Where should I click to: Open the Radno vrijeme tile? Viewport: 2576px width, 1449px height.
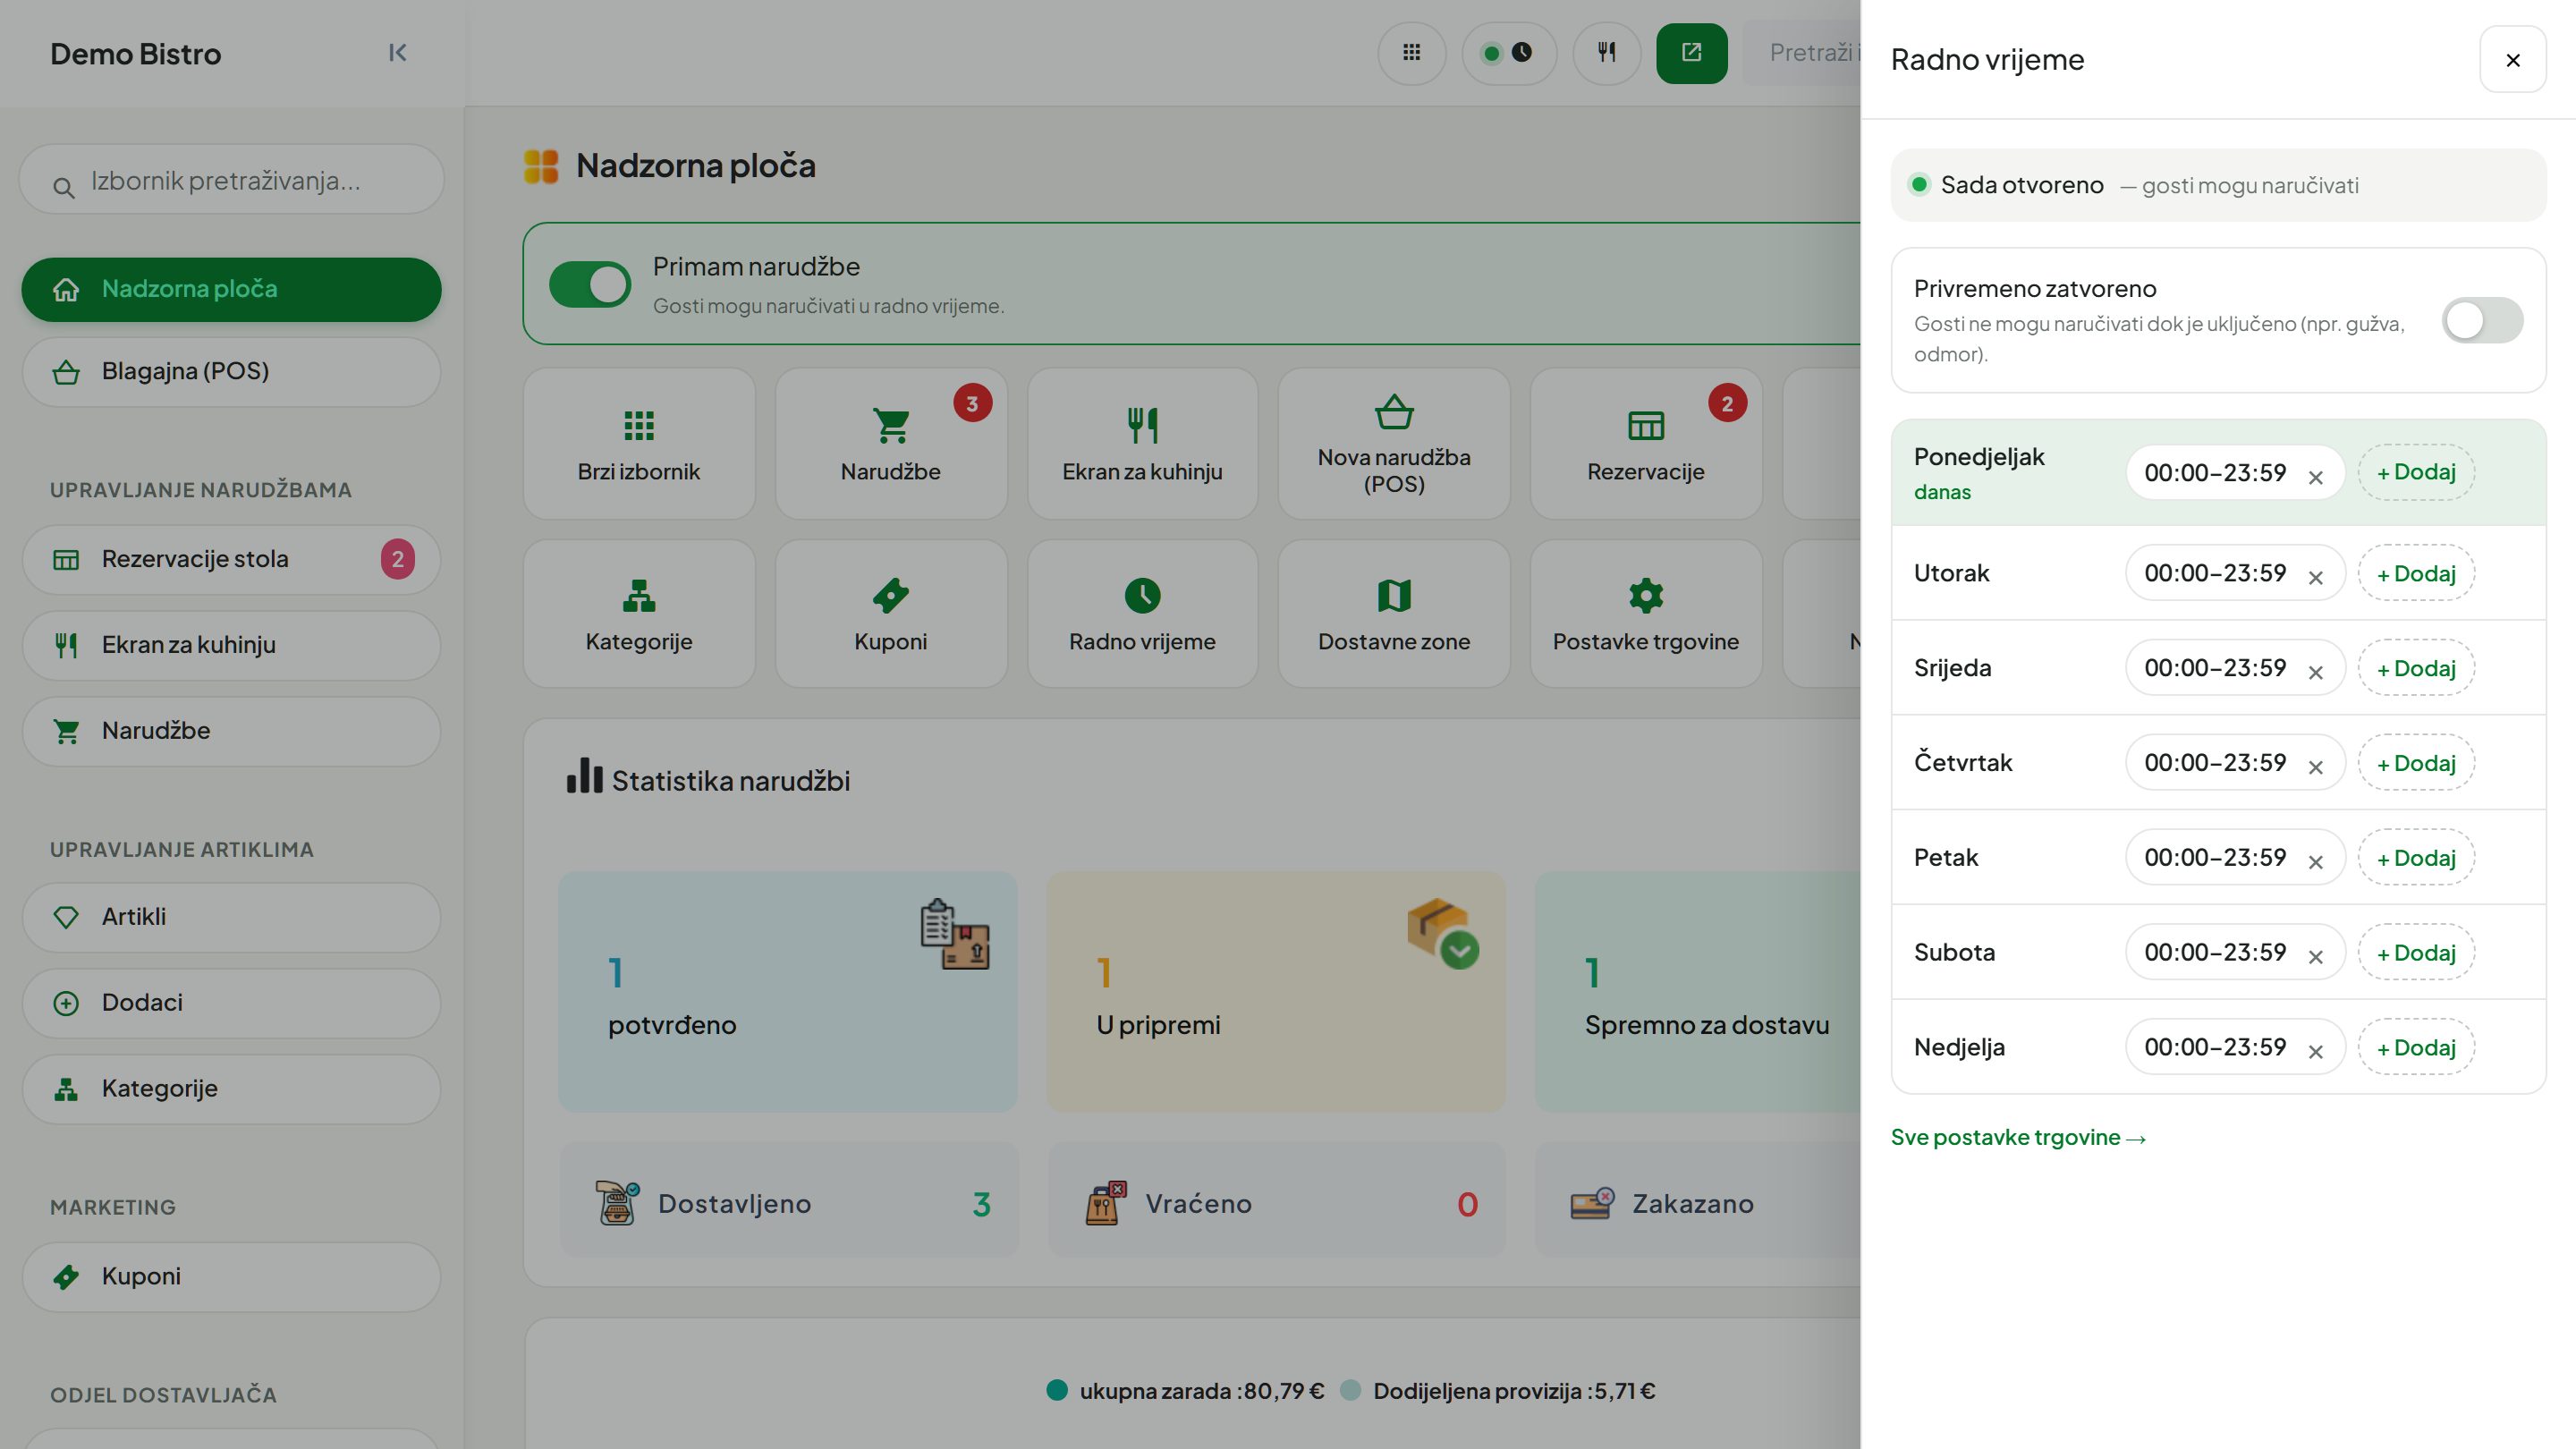click(1142, 613)
